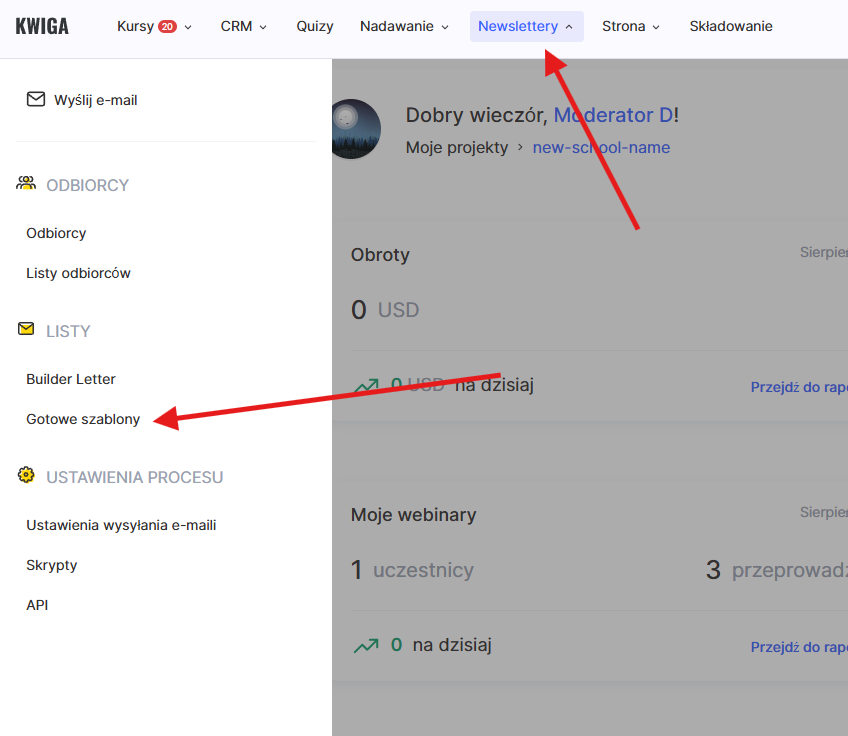
Task: Click the KWIGA logo
Action: 42,27
